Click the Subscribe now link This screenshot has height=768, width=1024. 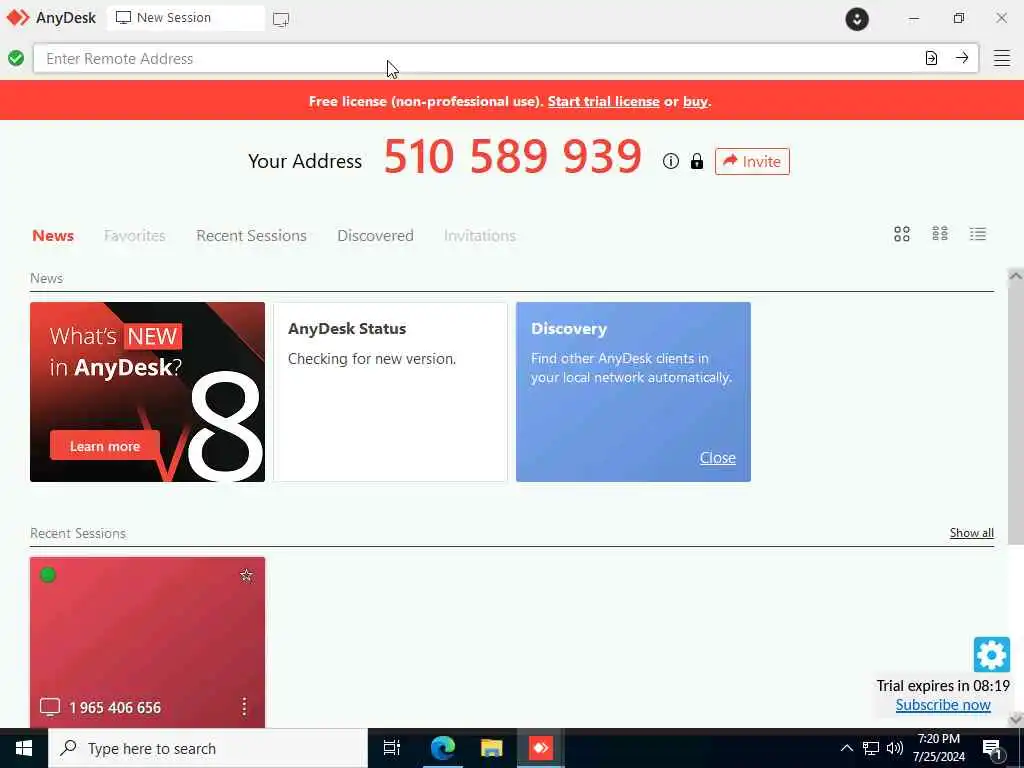pyautogui.click(x=943, y=705)
